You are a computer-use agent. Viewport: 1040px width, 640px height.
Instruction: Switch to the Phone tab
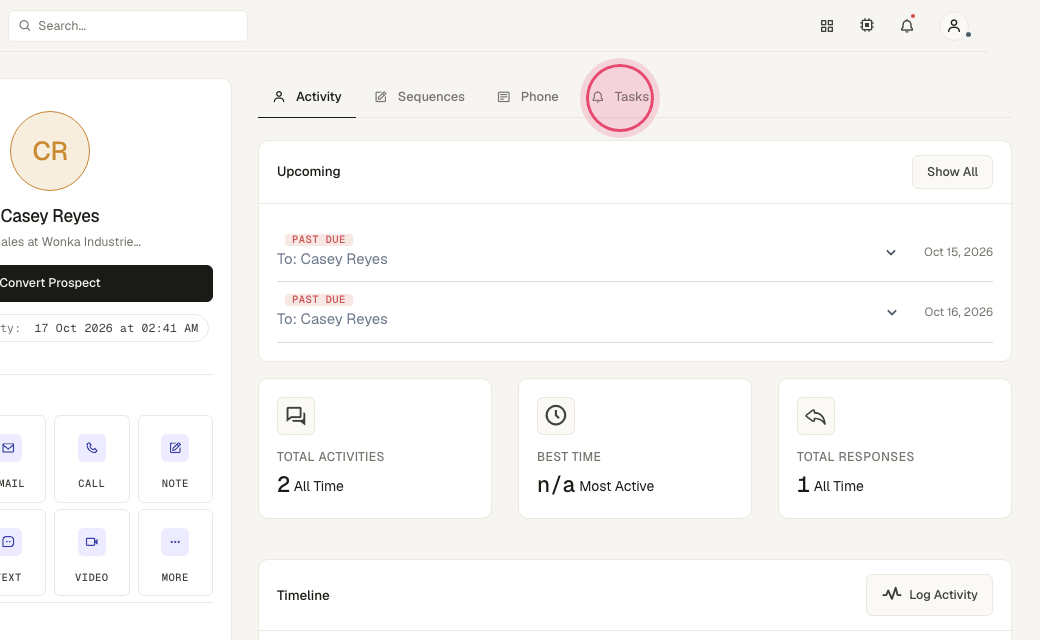point(528,97)
